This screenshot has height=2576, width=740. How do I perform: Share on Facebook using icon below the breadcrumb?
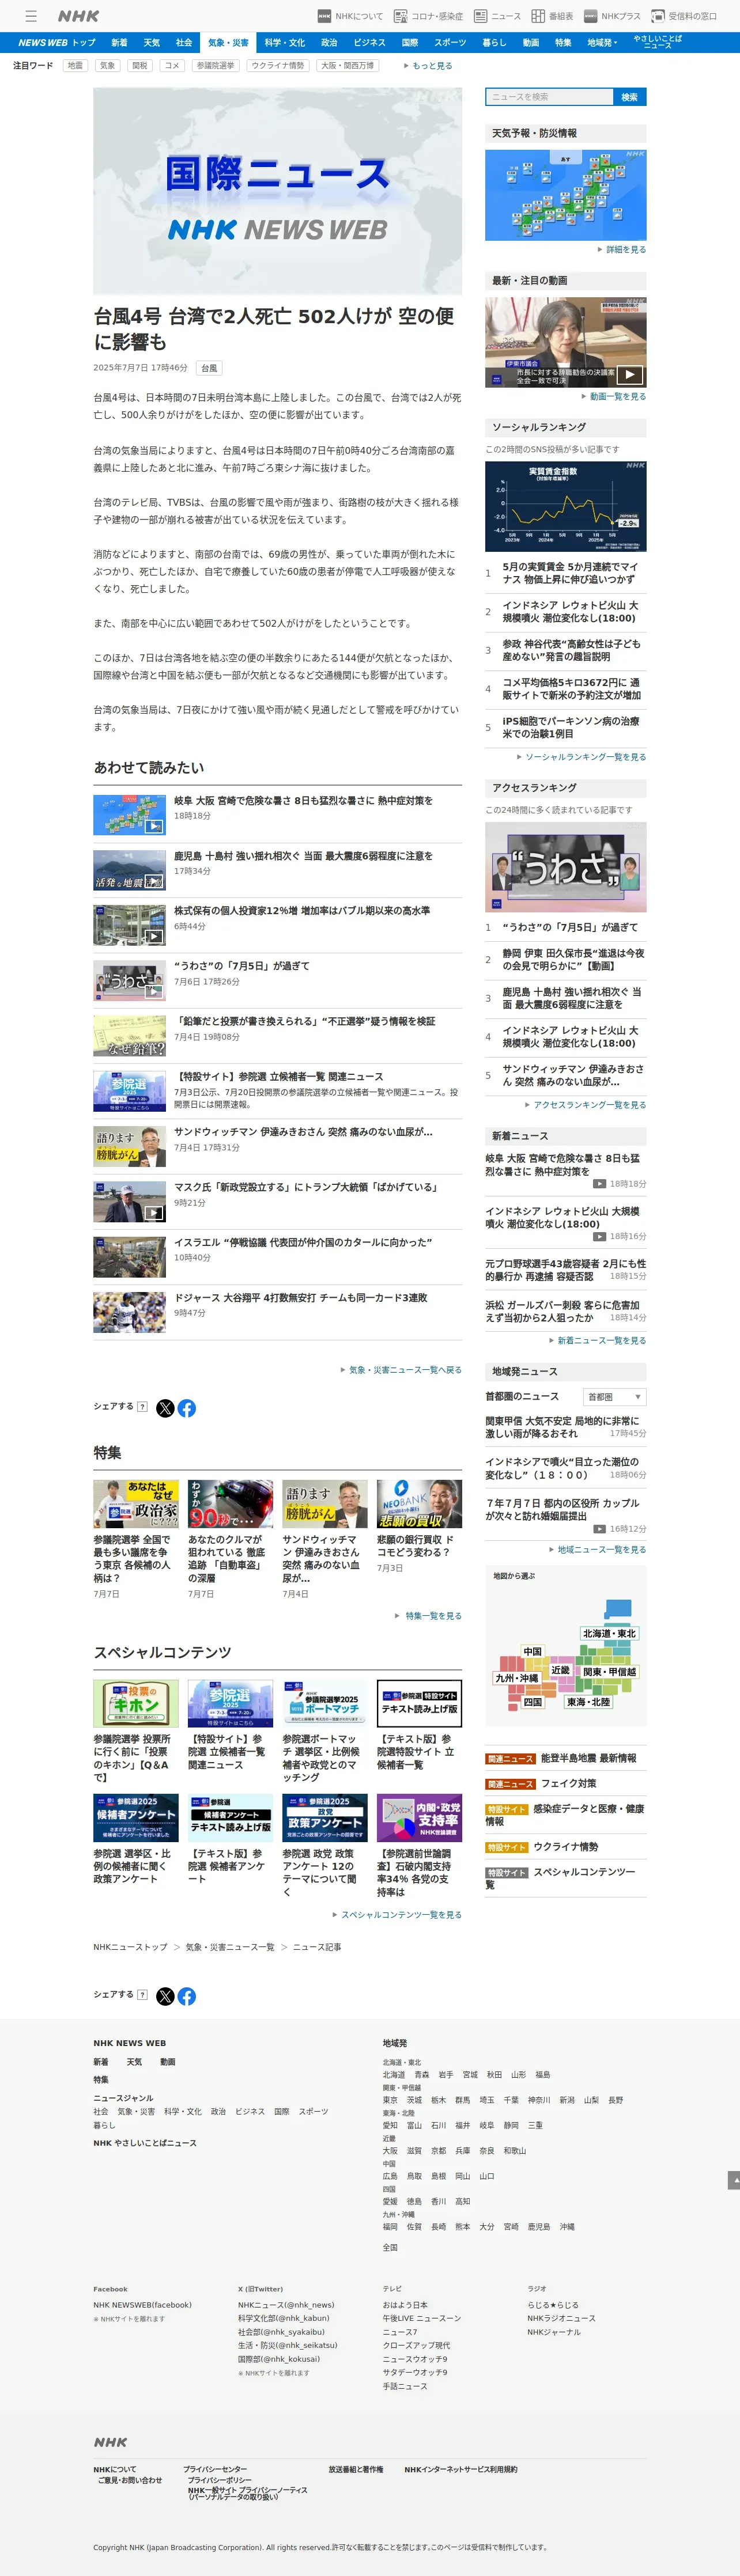coord(187,1996)
